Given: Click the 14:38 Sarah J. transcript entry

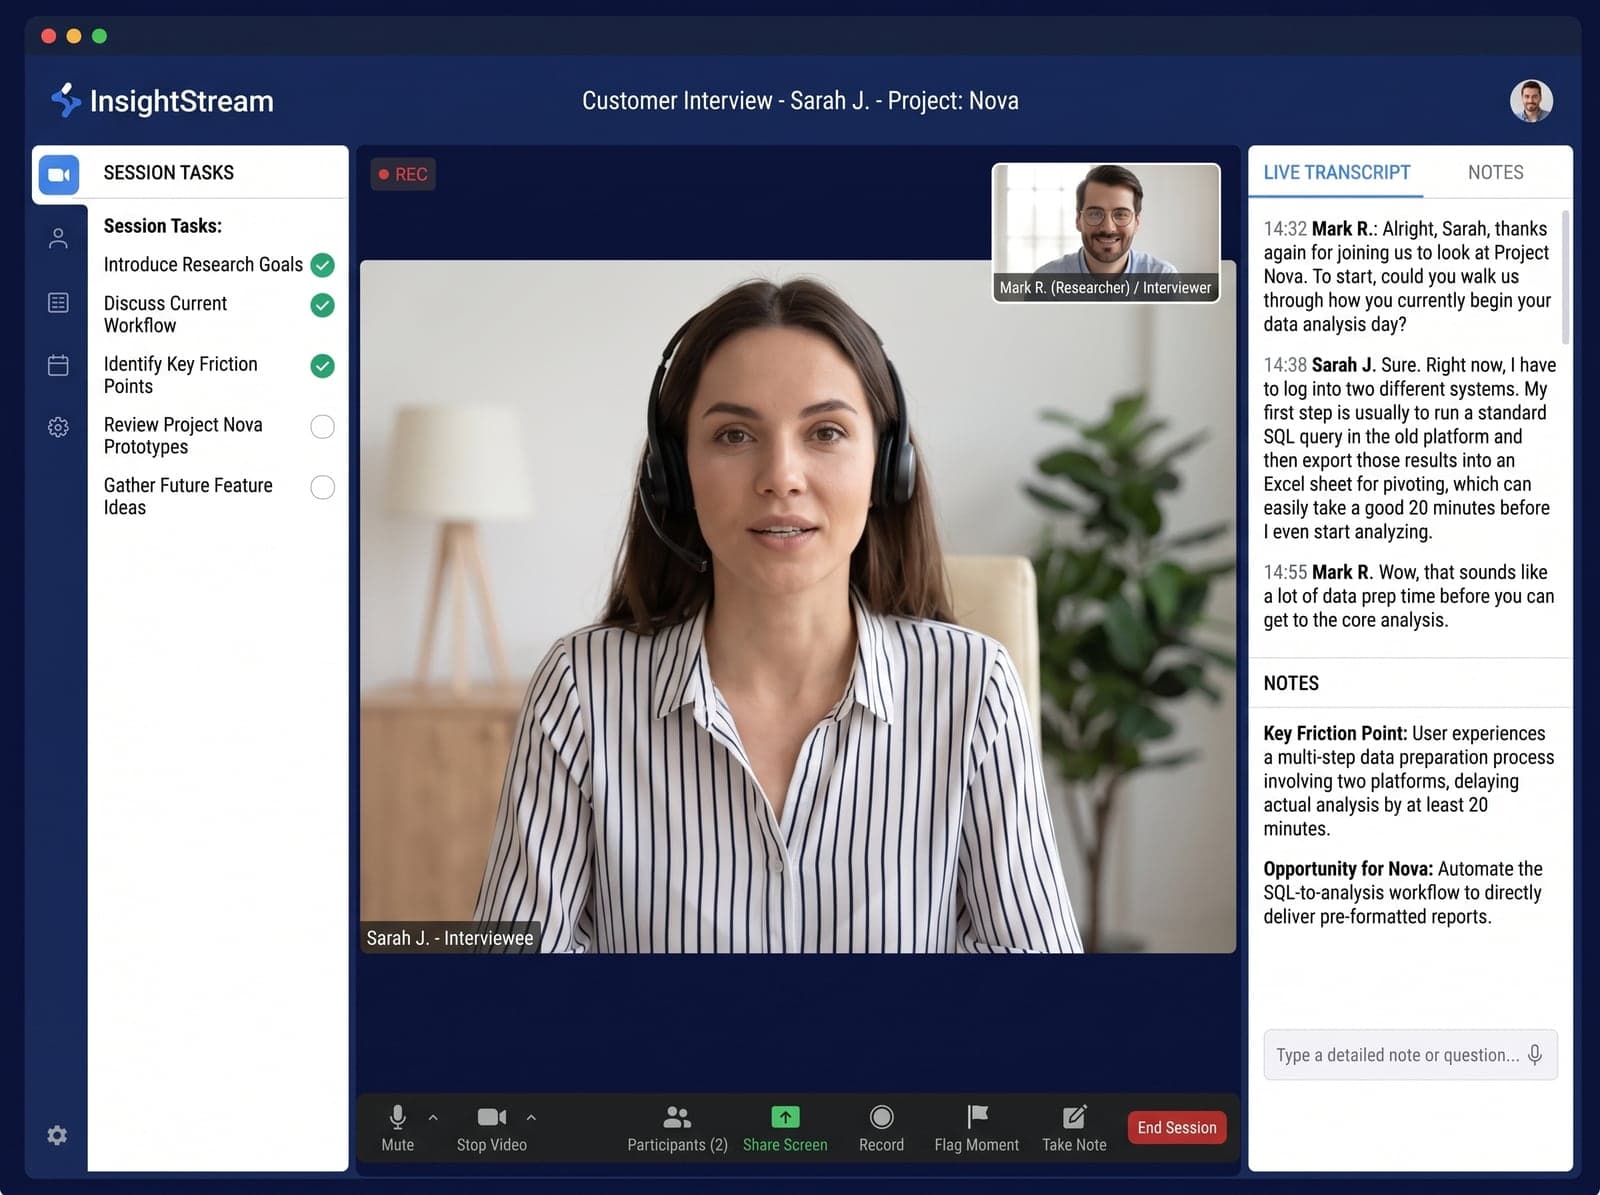Looking at the screenshot, I should click(x=1409, y=448).
